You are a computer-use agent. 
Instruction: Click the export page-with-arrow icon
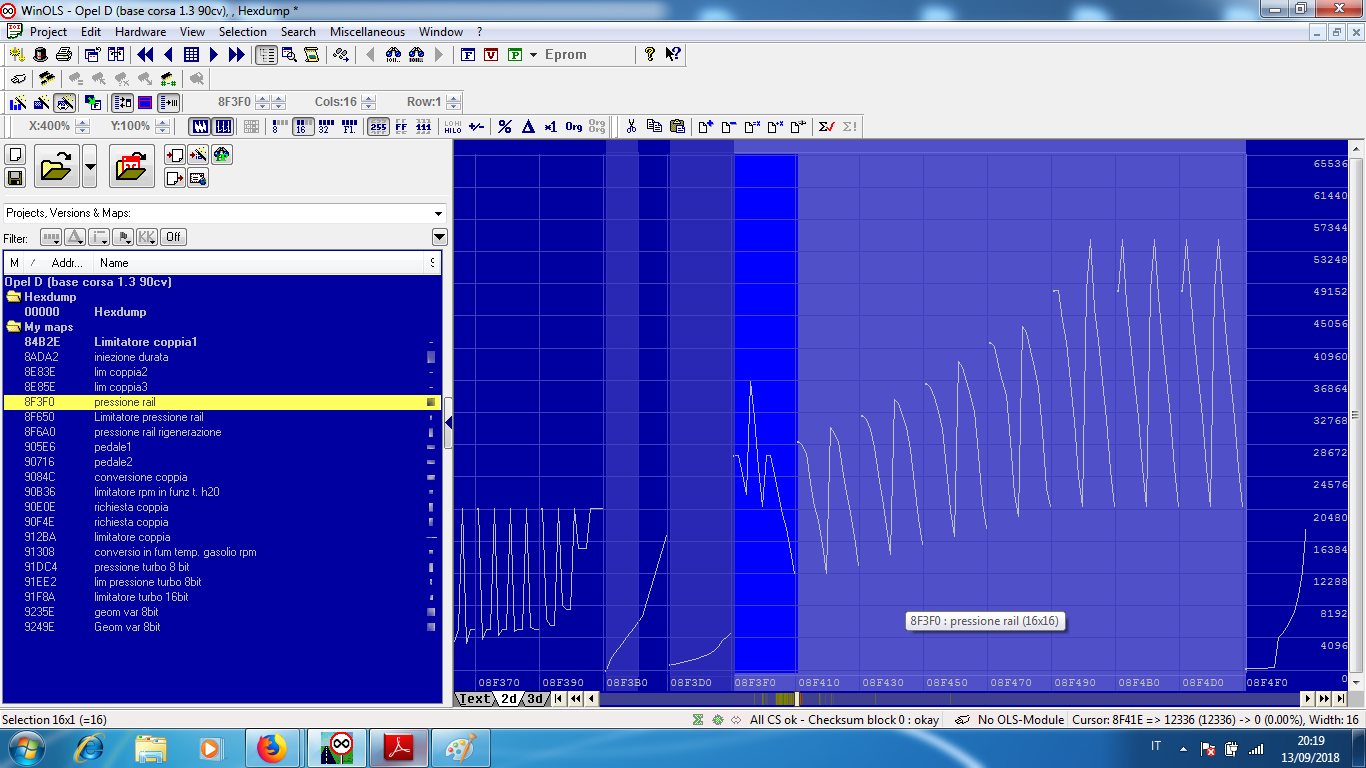click(175, 178)
